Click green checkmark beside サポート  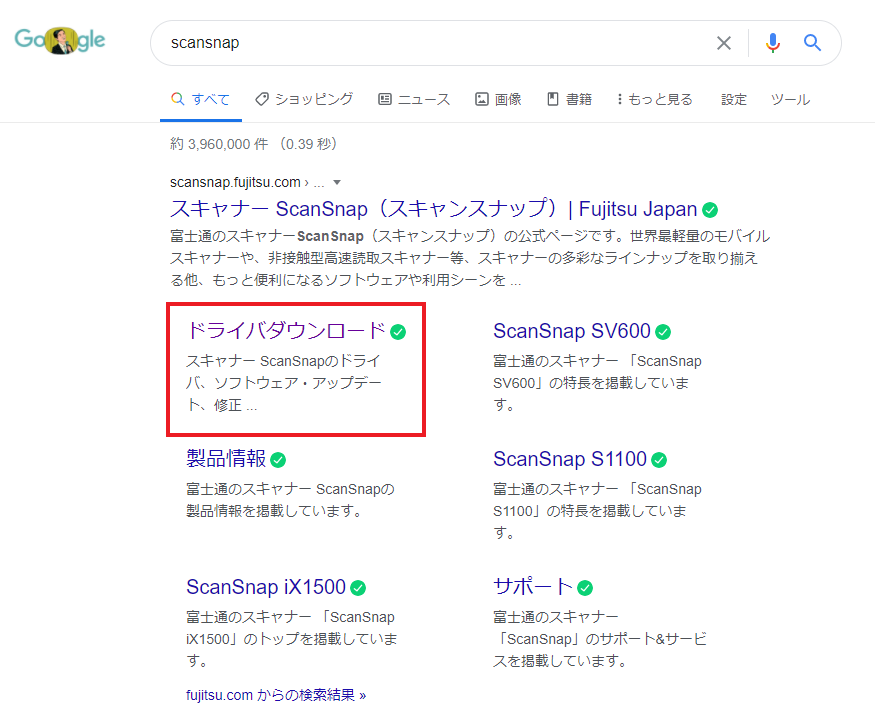click(x=585, y=588)
